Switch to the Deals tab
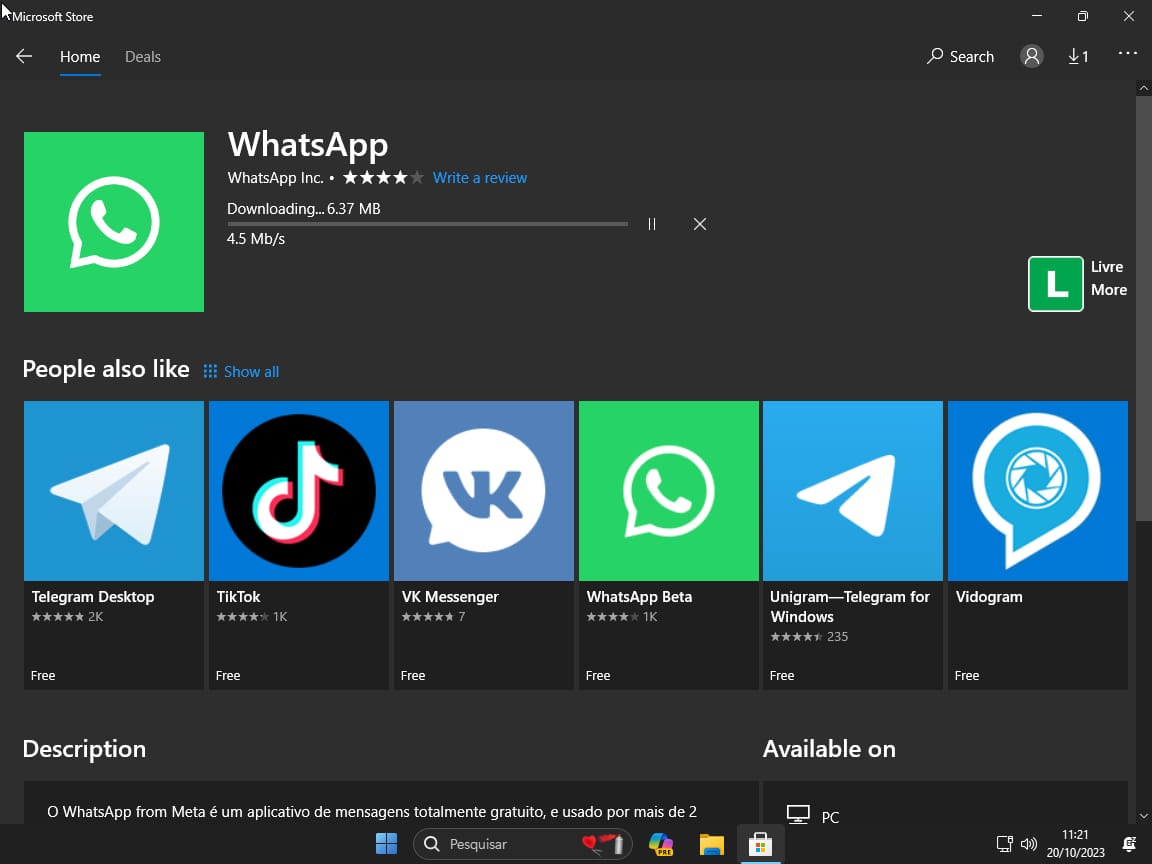 coord(143,57)
